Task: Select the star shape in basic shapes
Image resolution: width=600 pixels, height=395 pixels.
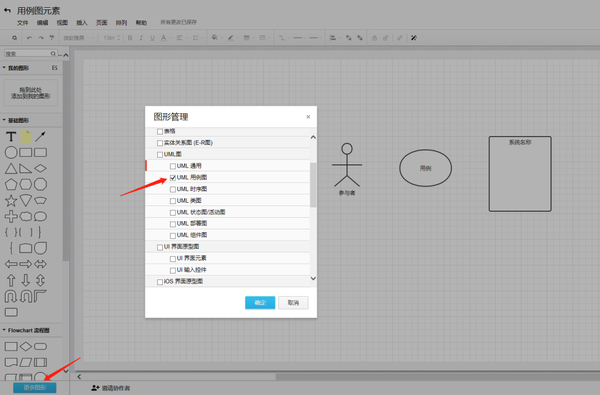Action: pos(11,201)
